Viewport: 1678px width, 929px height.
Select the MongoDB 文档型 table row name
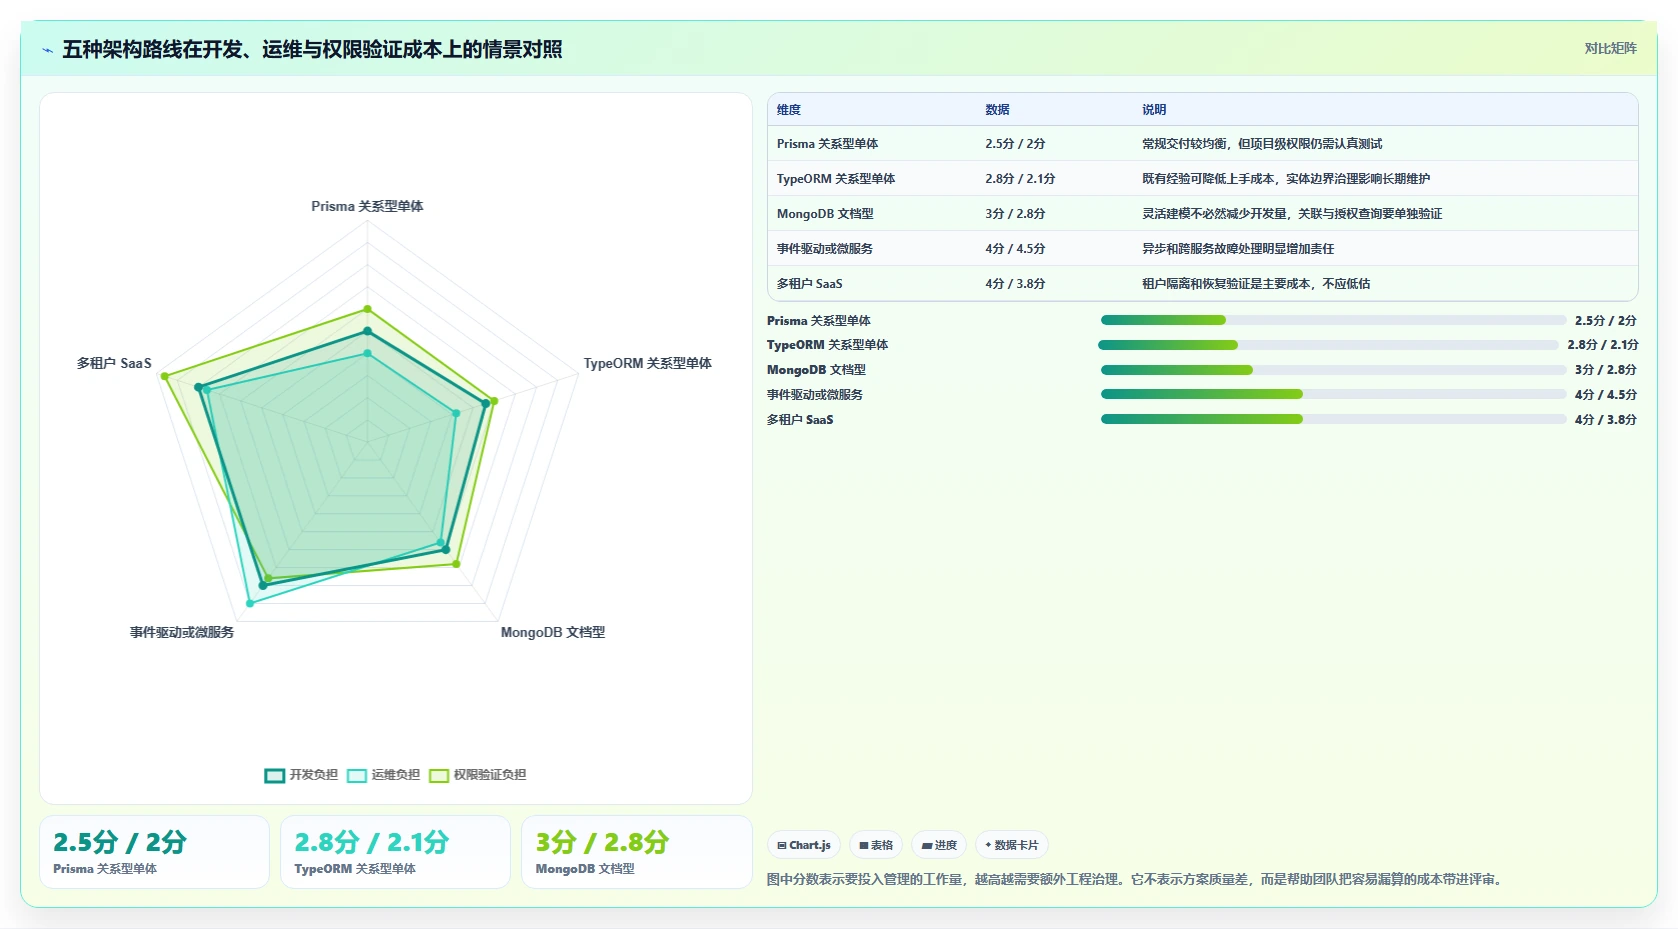(825, 214)
